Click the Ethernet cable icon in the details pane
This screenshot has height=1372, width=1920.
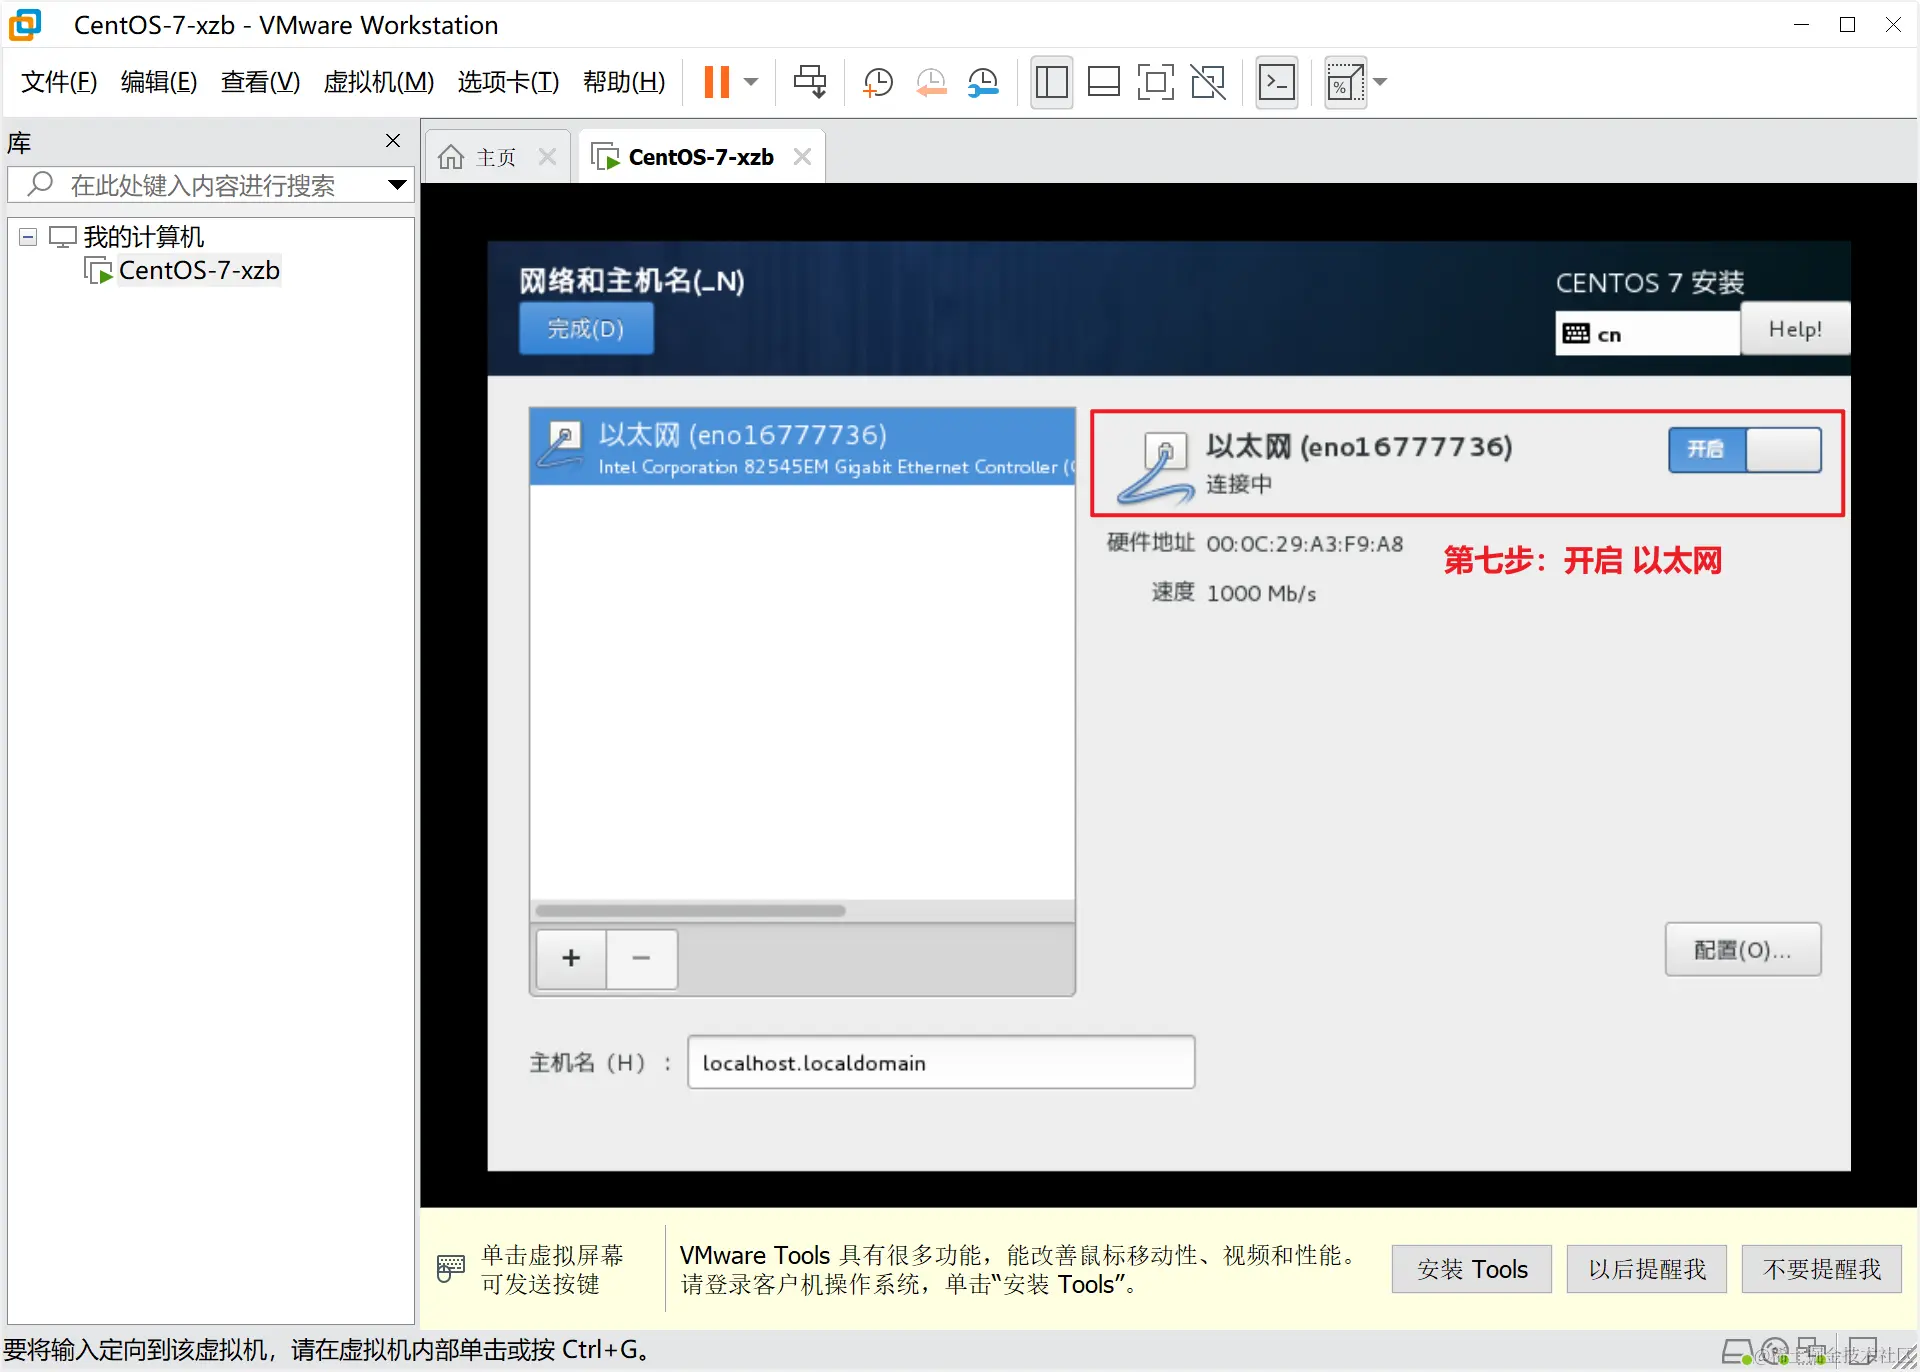click(x=1155, y=467)
